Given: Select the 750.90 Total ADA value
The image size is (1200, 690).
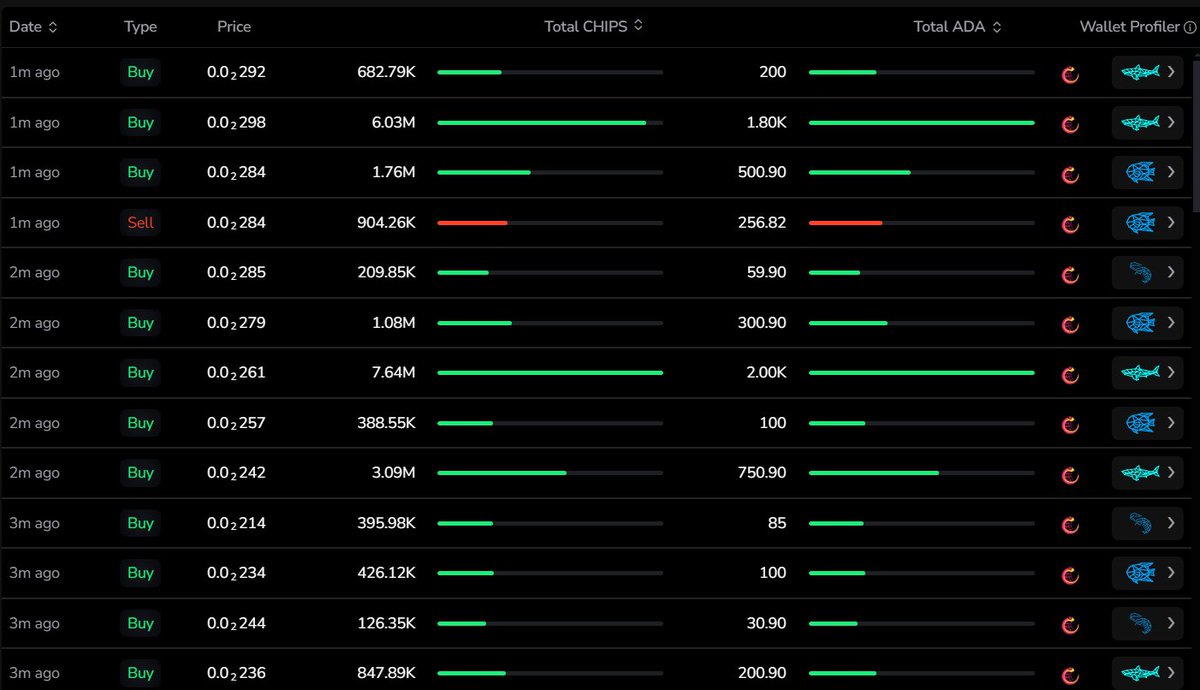Looking at the screenshot, I should [763, 472].
